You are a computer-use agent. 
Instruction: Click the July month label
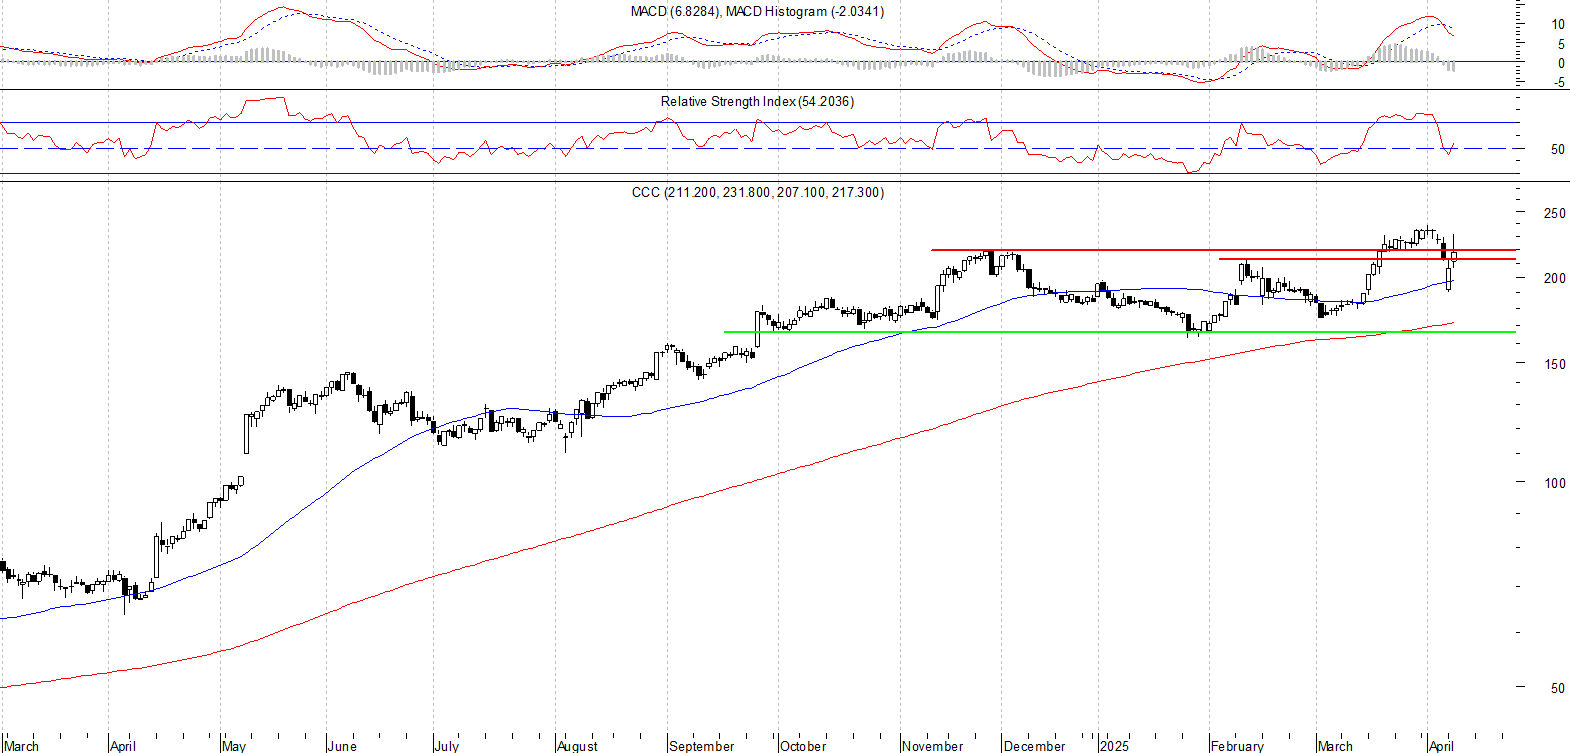pos(447,746)
